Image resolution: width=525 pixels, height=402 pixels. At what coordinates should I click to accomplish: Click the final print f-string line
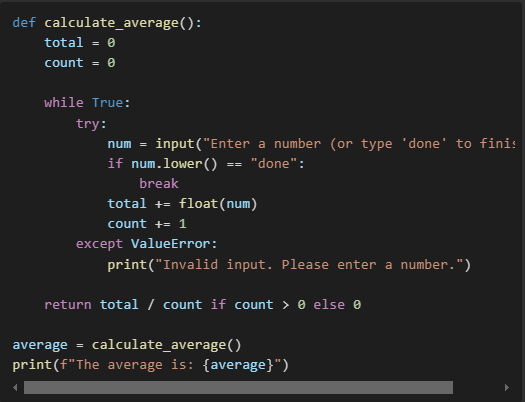(150, 365)
